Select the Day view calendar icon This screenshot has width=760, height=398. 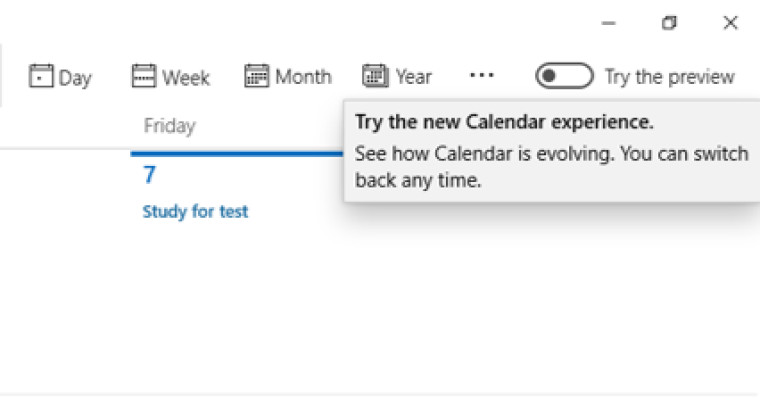(41, 76)
